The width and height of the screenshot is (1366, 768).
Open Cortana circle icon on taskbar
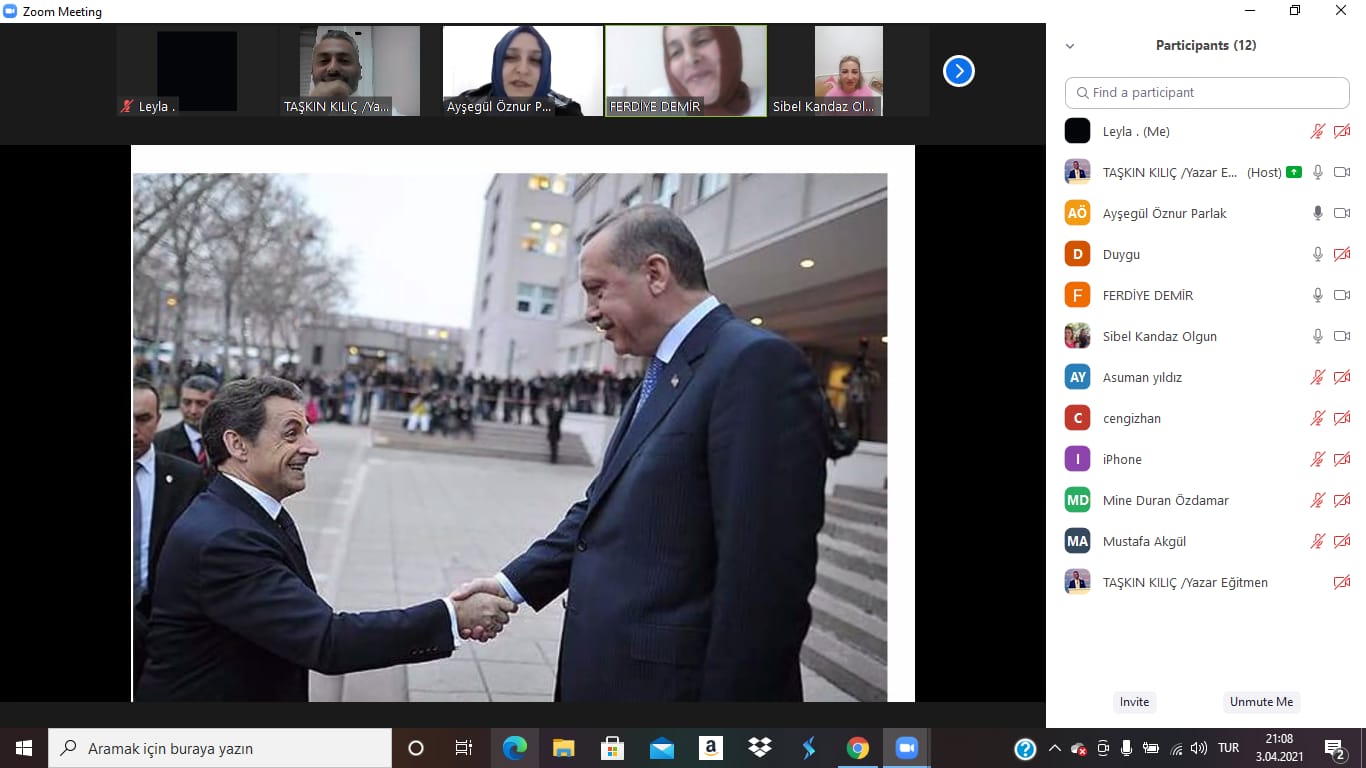click(x=416, y=748)
